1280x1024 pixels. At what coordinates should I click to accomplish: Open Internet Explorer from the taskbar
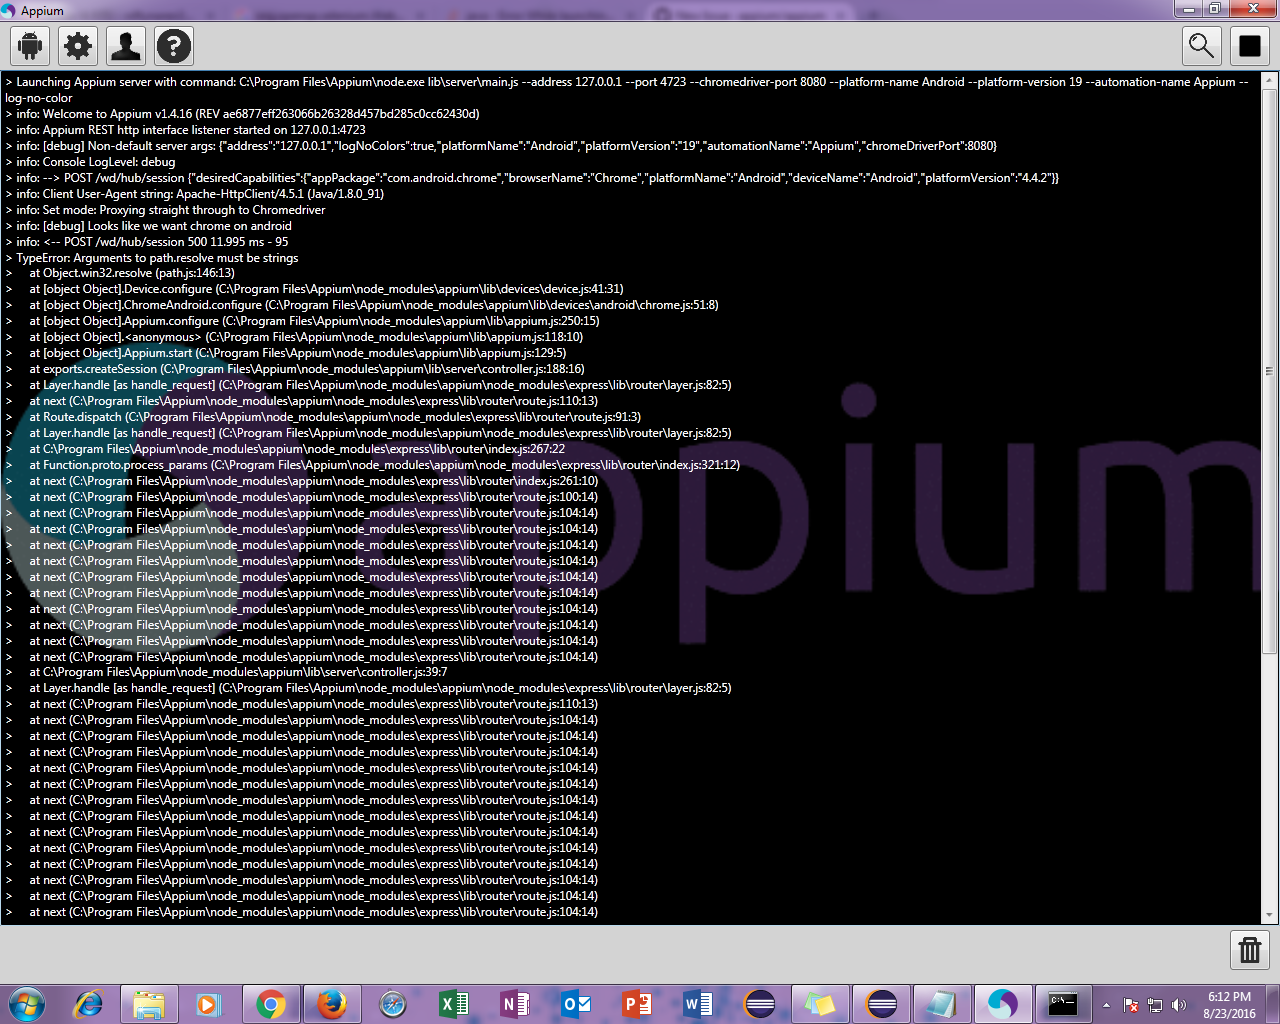[x=88, y=1004]
